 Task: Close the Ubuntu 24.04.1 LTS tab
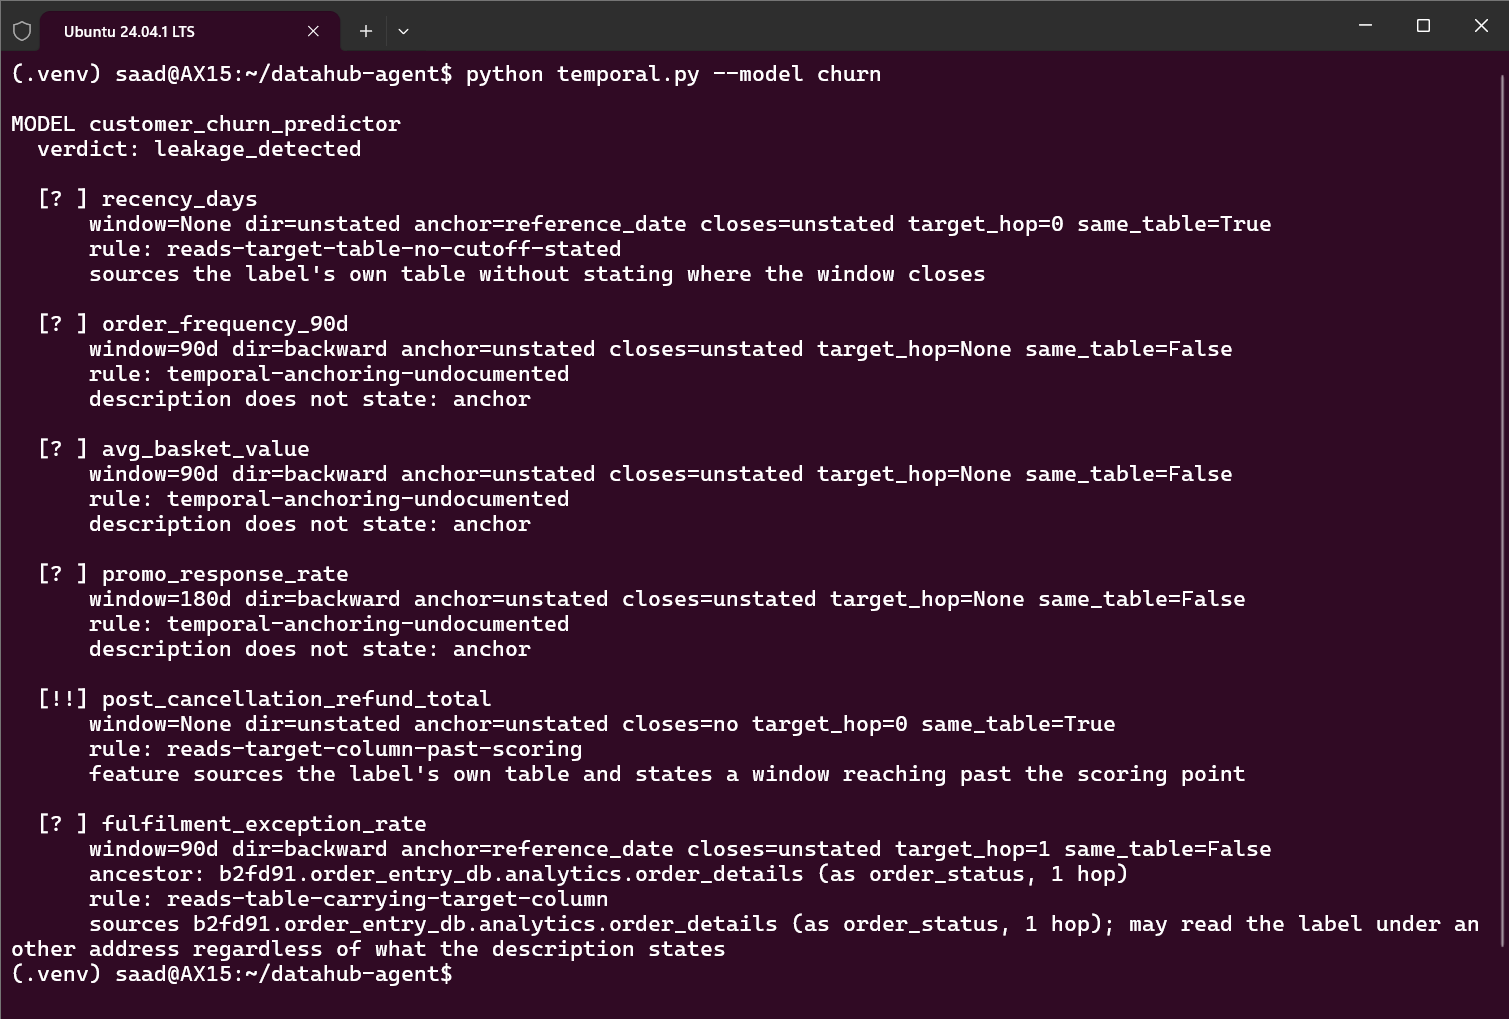[x=313, y=31]
